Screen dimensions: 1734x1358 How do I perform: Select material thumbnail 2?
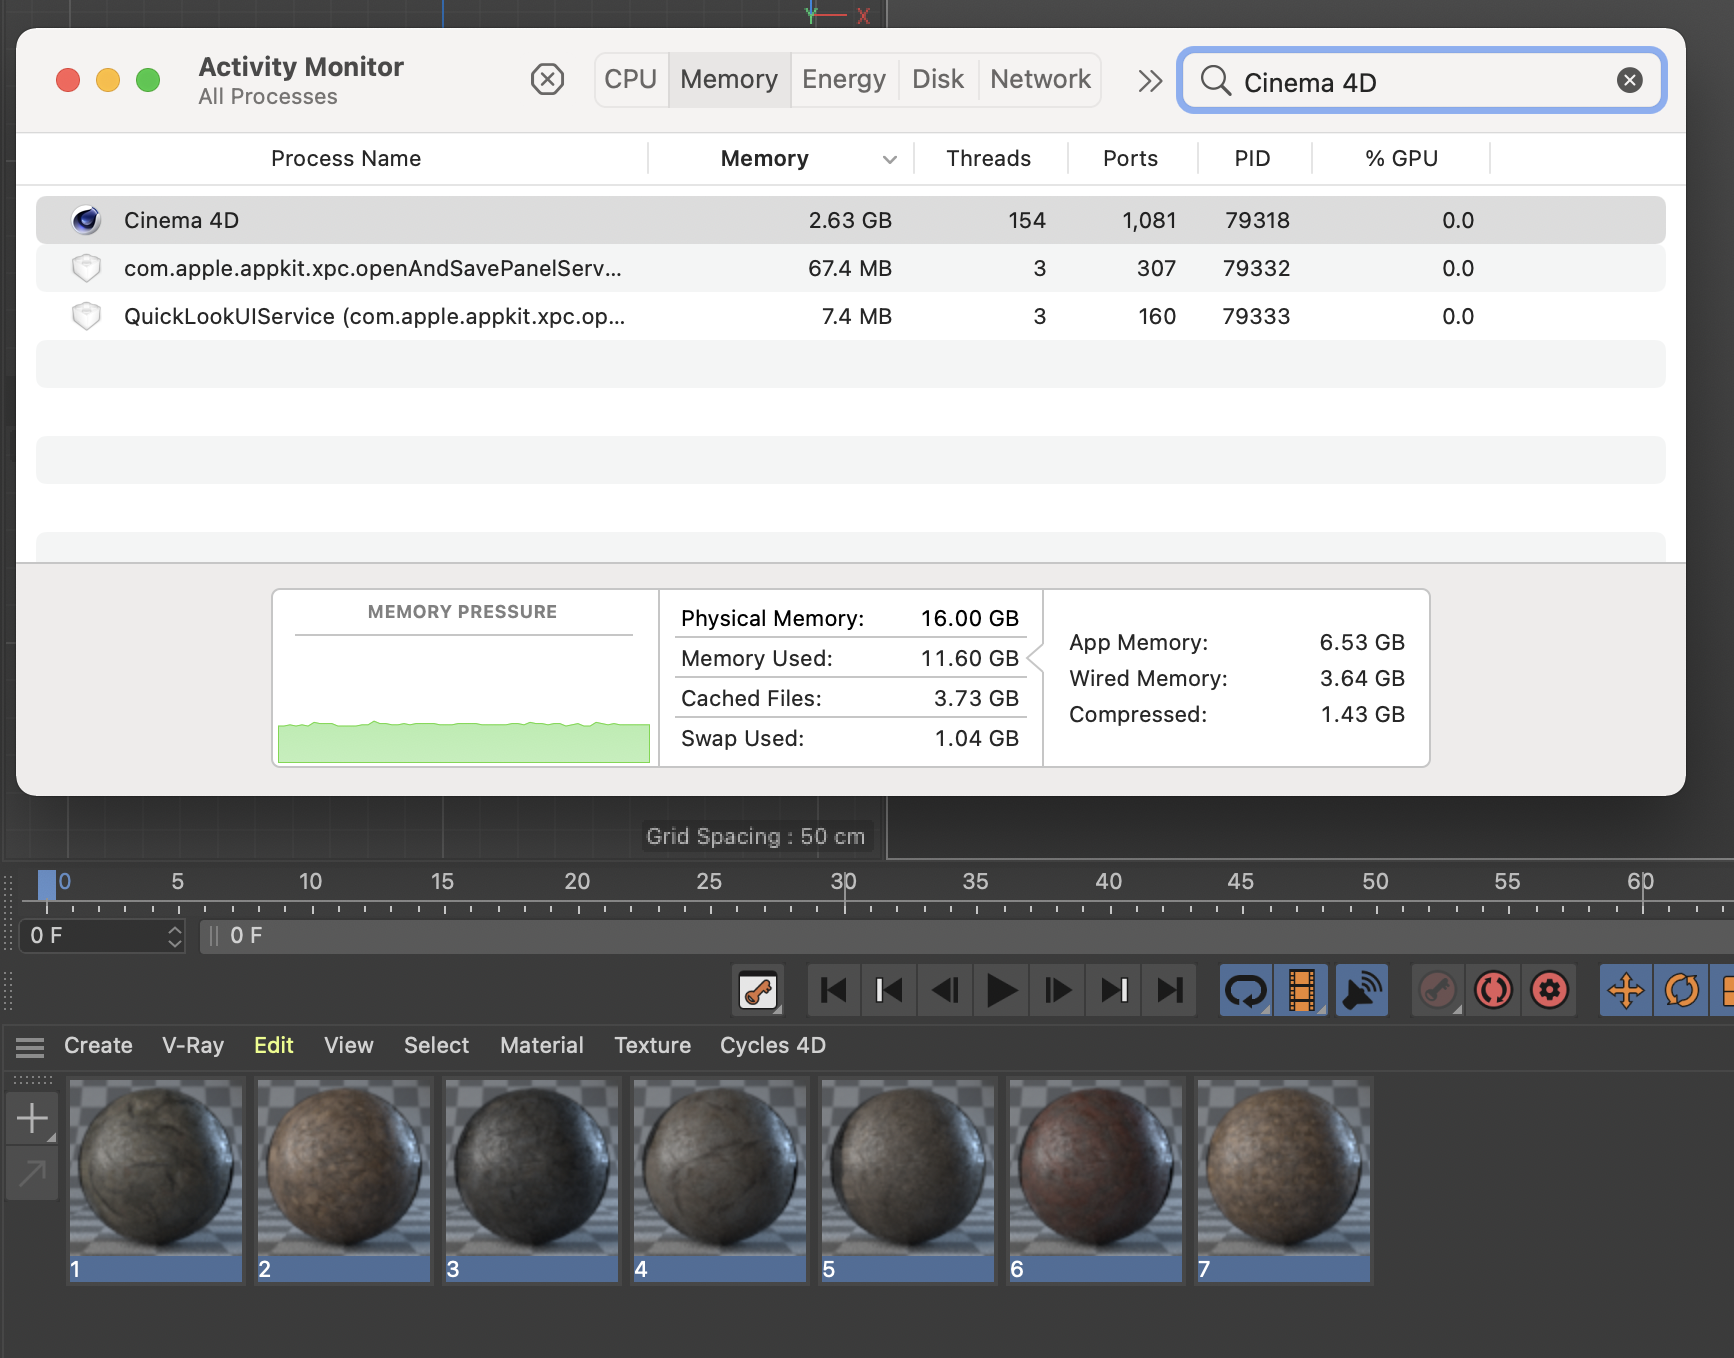tap(343, 1180)
